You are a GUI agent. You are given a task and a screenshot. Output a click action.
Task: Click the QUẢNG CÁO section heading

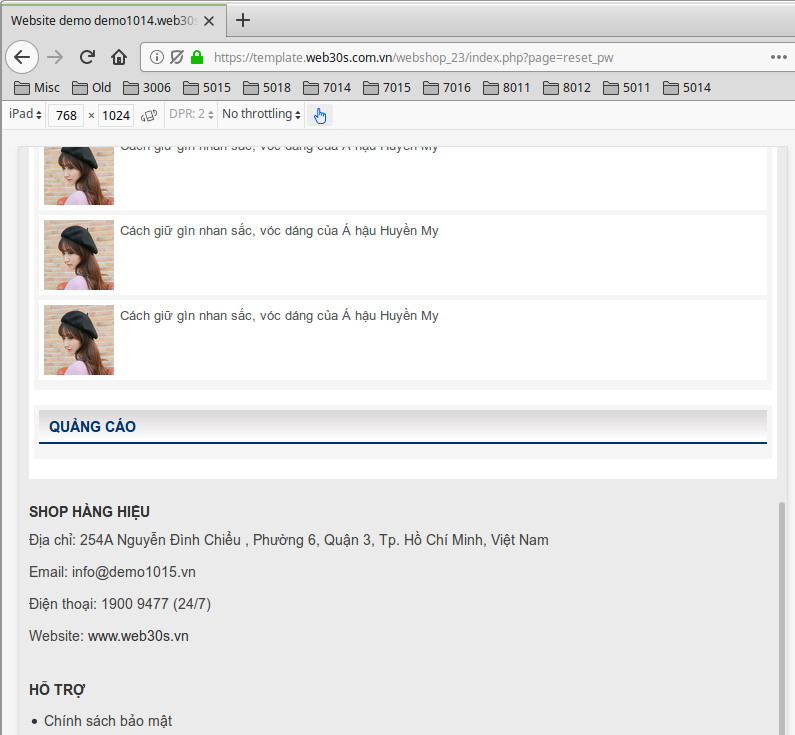[x=92, y=427]
